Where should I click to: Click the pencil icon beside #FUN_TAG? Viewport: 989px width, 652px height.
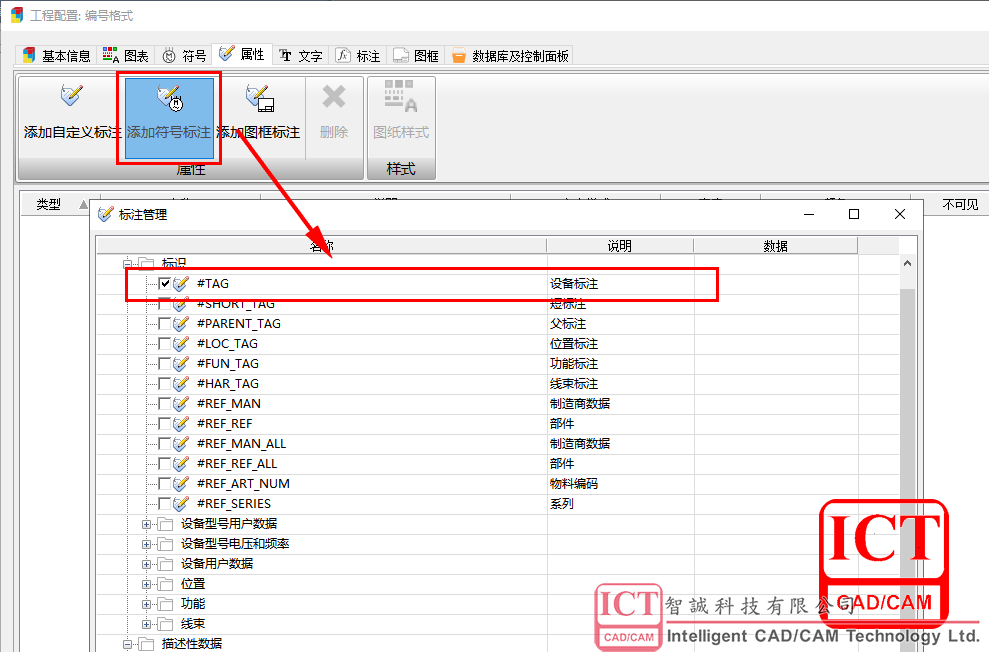pyautogui.click(x=181, y=364)
